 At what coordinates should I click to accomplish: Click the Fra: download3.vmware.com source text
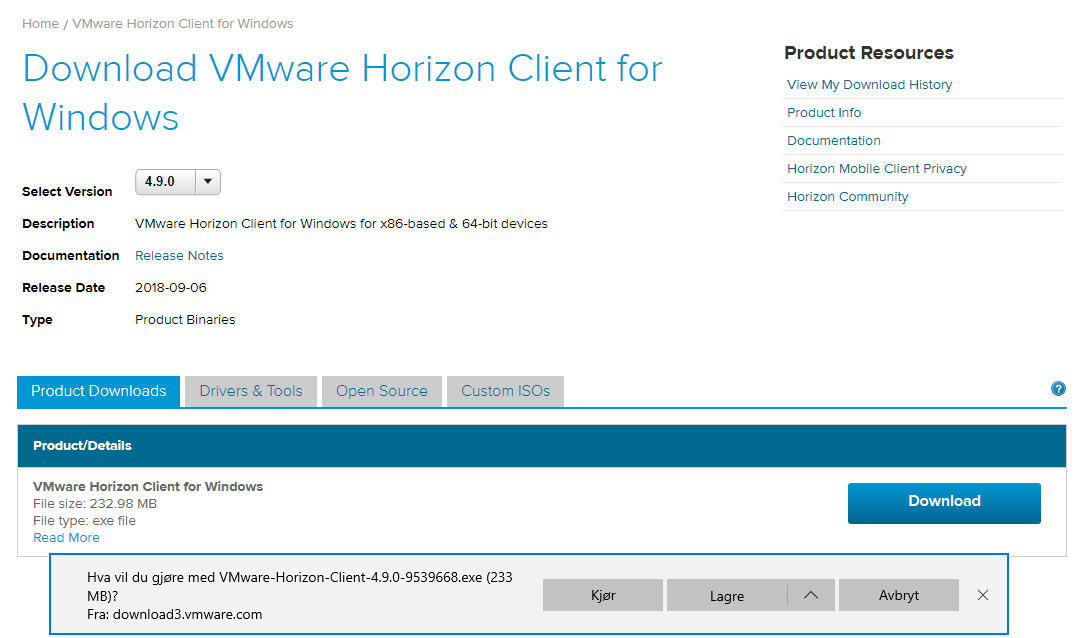pos(175,614)
